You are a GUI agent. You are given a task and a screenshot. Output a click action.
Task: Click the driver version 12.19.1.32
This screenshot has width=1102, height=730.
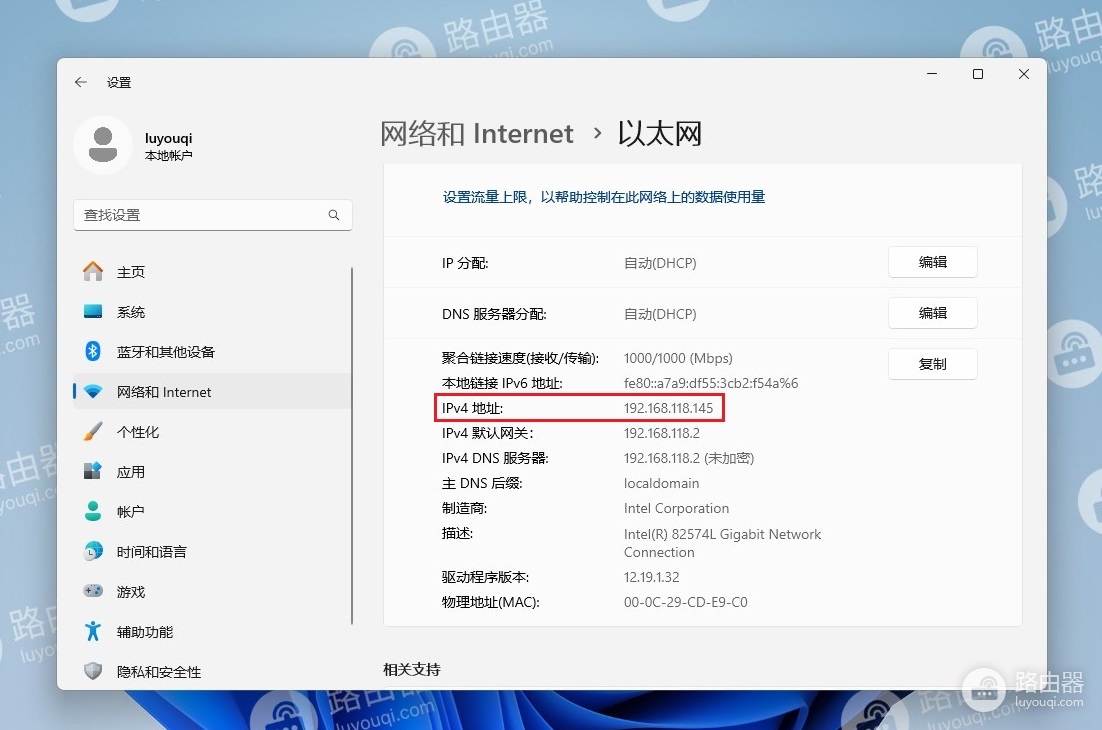(652, 577)
